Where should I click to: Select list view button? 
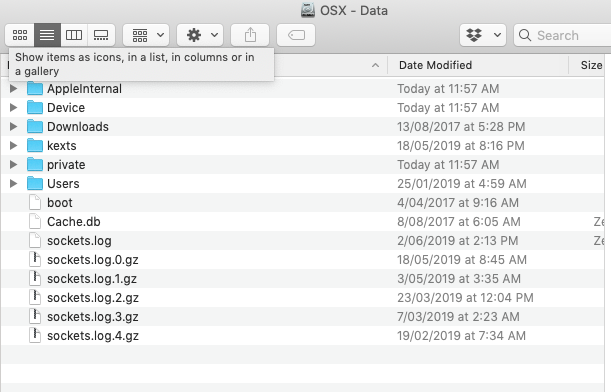pos(47,35)
